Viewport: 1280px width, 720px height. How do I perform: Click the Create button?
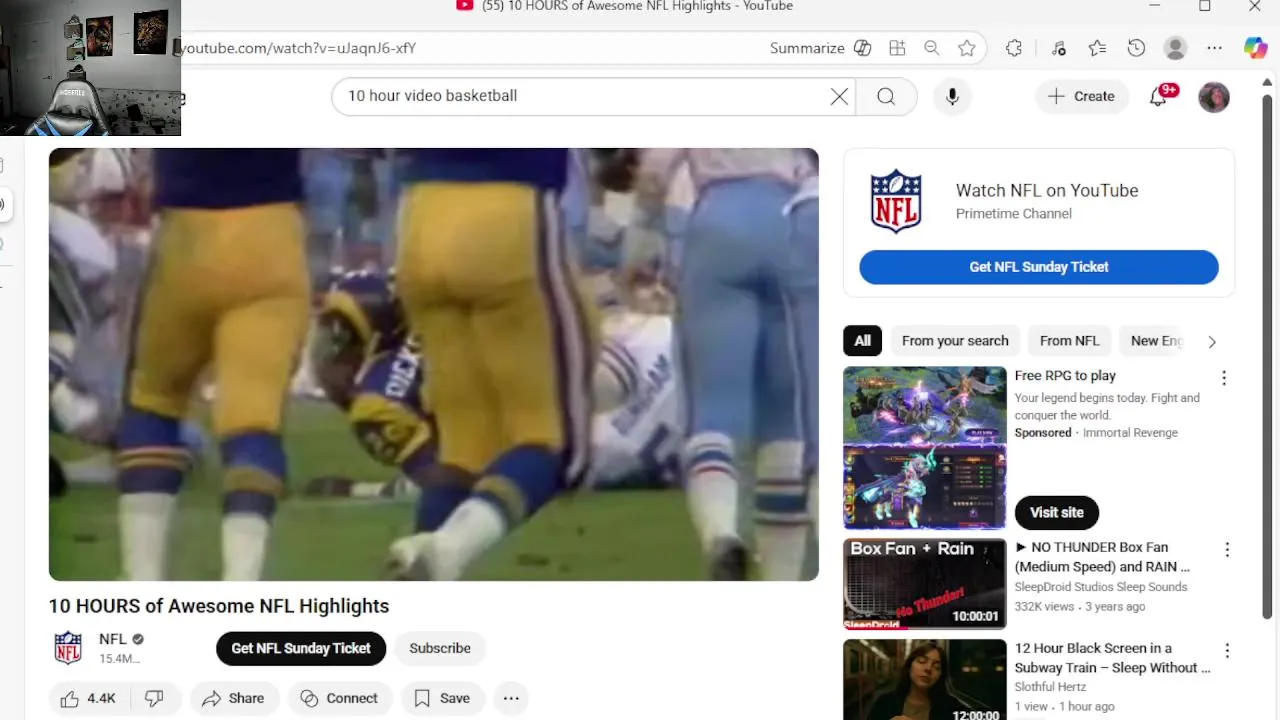[1081, 96]
